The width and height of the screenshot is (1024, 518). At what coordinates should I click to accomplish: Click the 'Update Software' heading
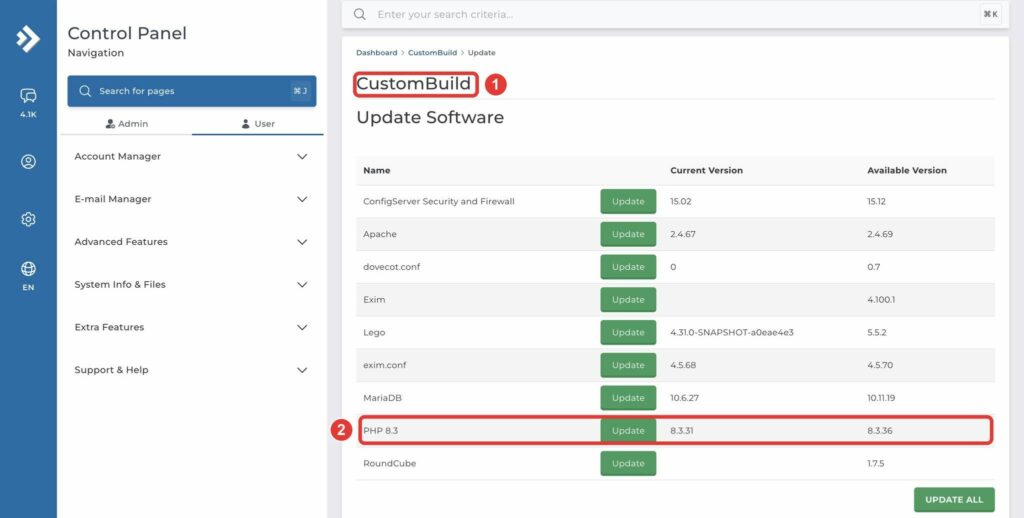[x=430, y=118]
